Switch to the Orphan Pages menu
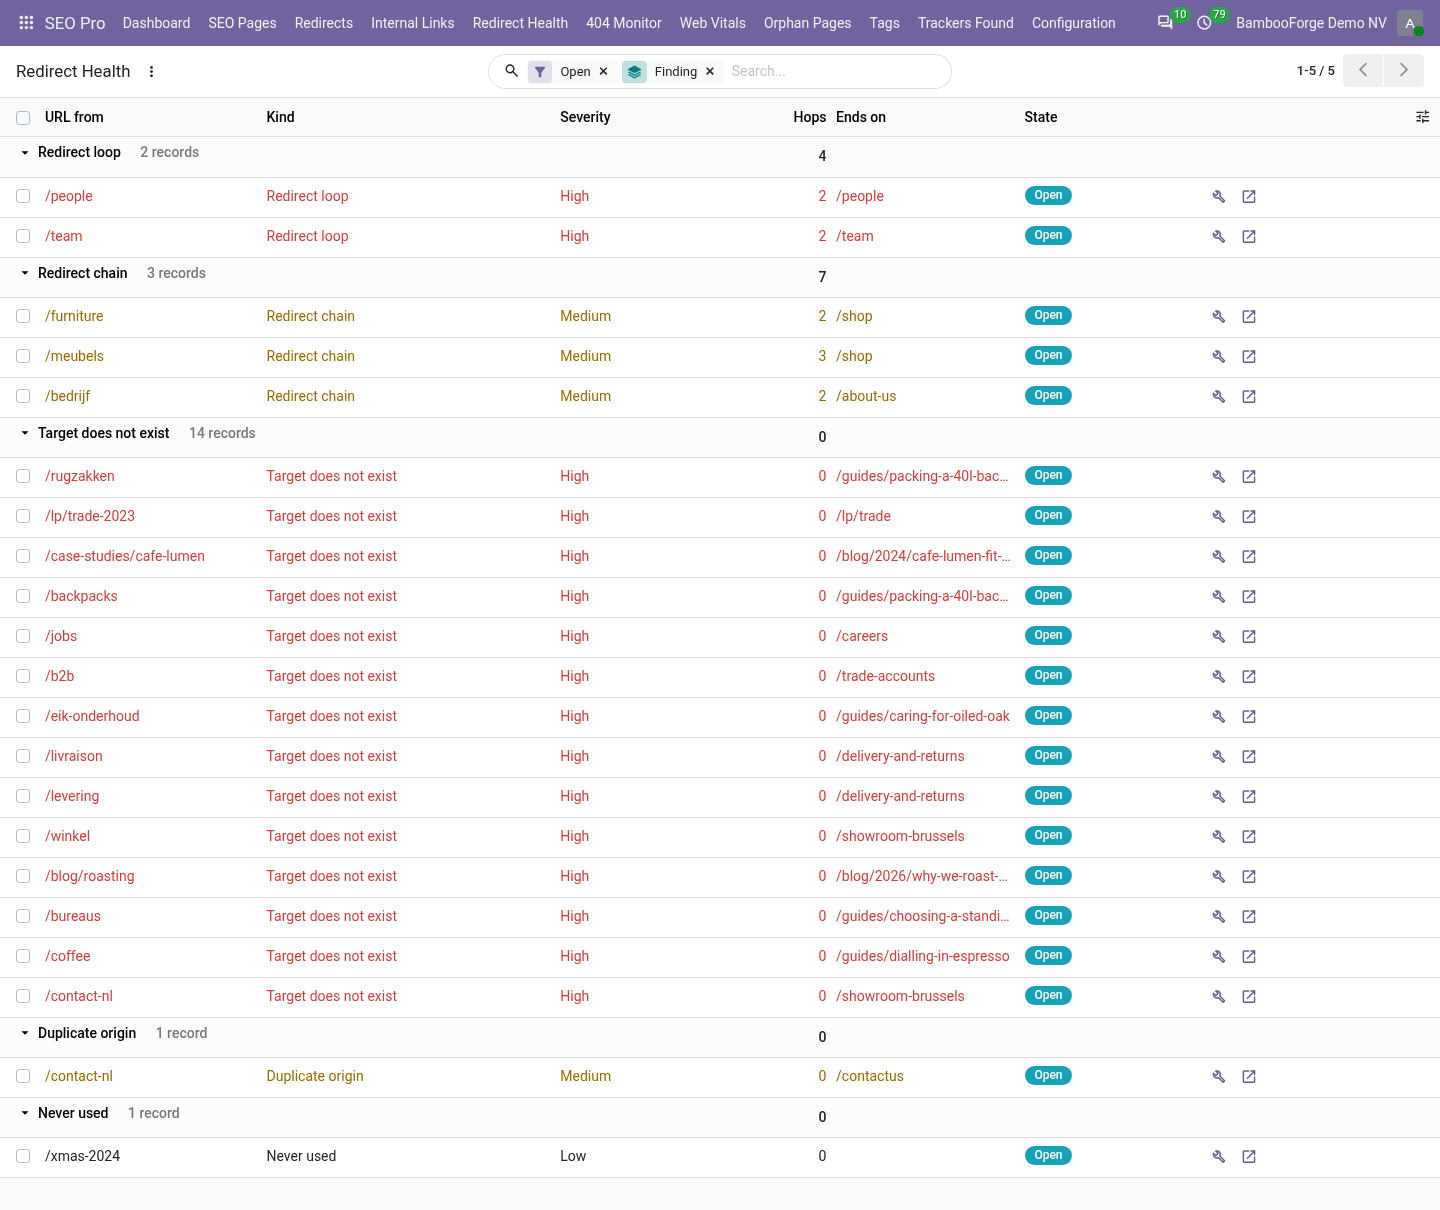This screenshot has height=1210, width=1440. (x=808, y=23)
